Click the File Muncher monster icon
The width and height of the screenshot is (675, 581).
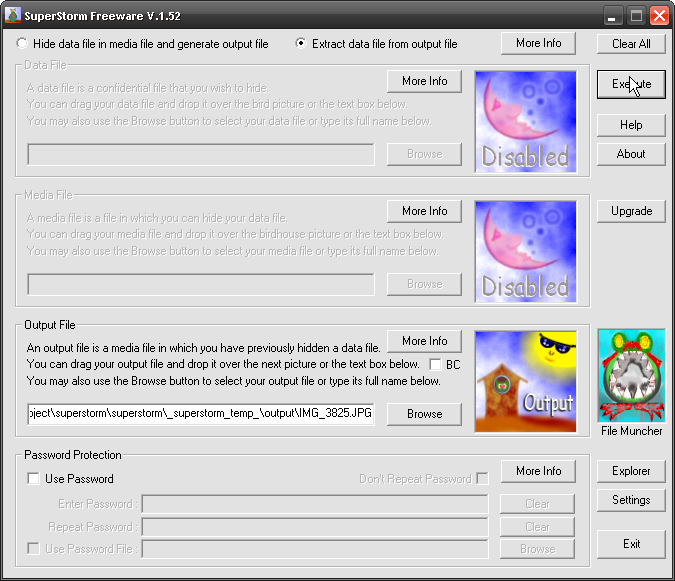pos(632,376)
